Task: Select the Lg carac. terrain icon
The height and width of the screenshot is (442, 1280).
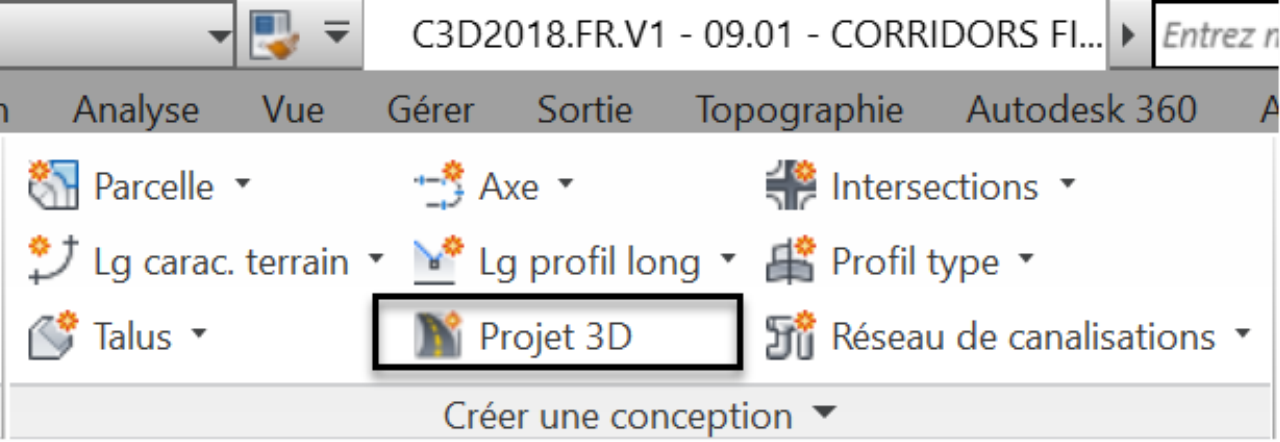Action: coord(53,261)
